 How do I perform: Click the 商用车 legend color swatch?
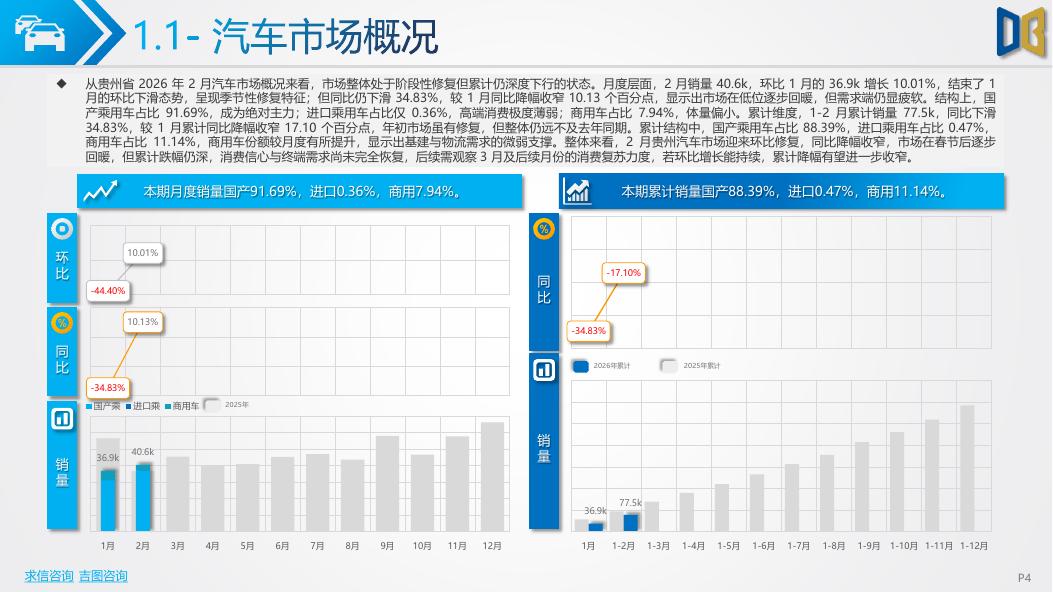point(168,406)
